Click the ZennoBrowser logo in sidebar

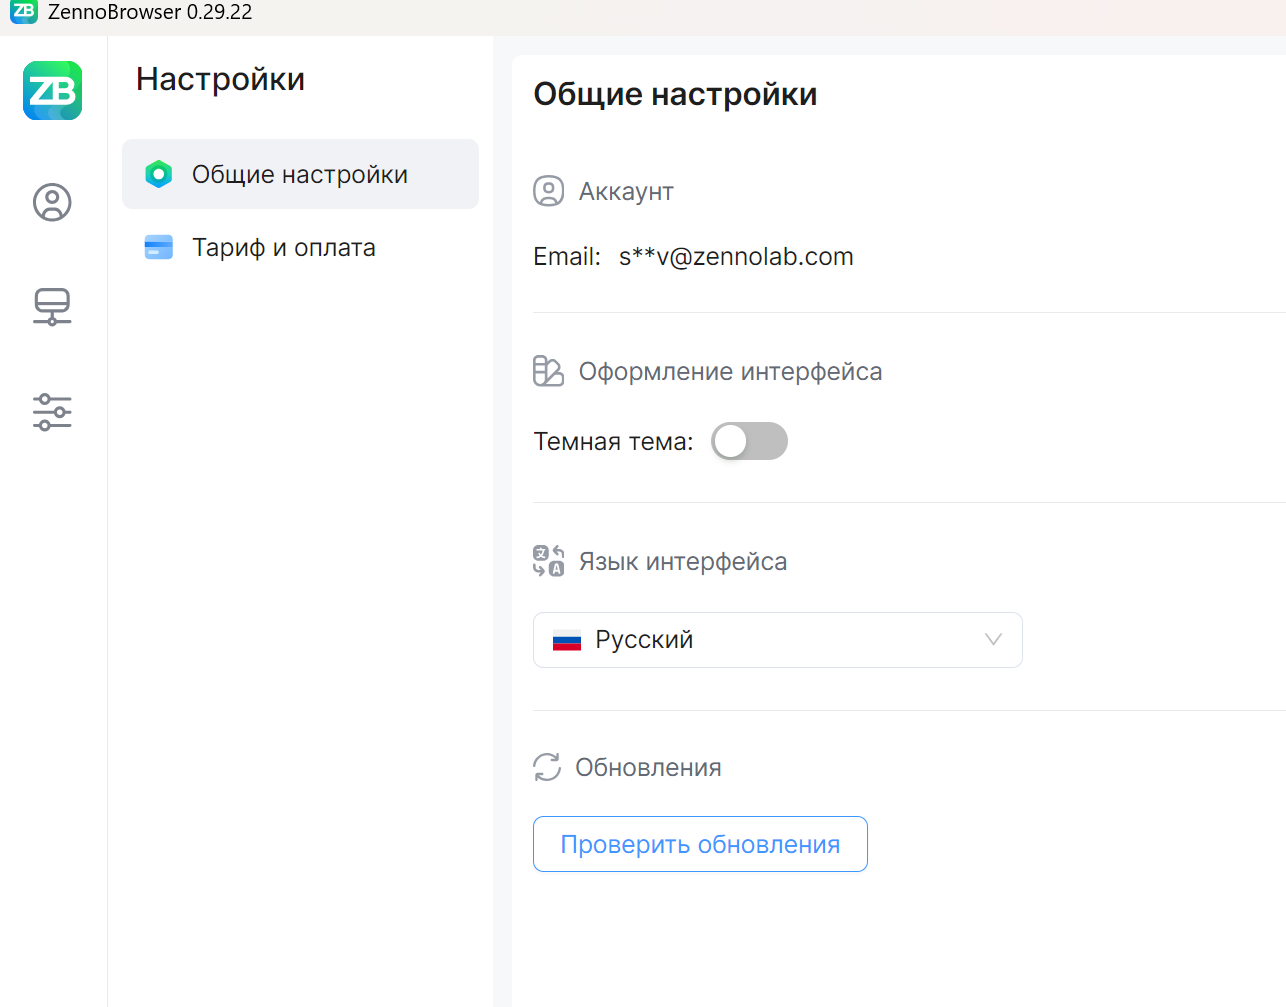[x=53, y=91]
